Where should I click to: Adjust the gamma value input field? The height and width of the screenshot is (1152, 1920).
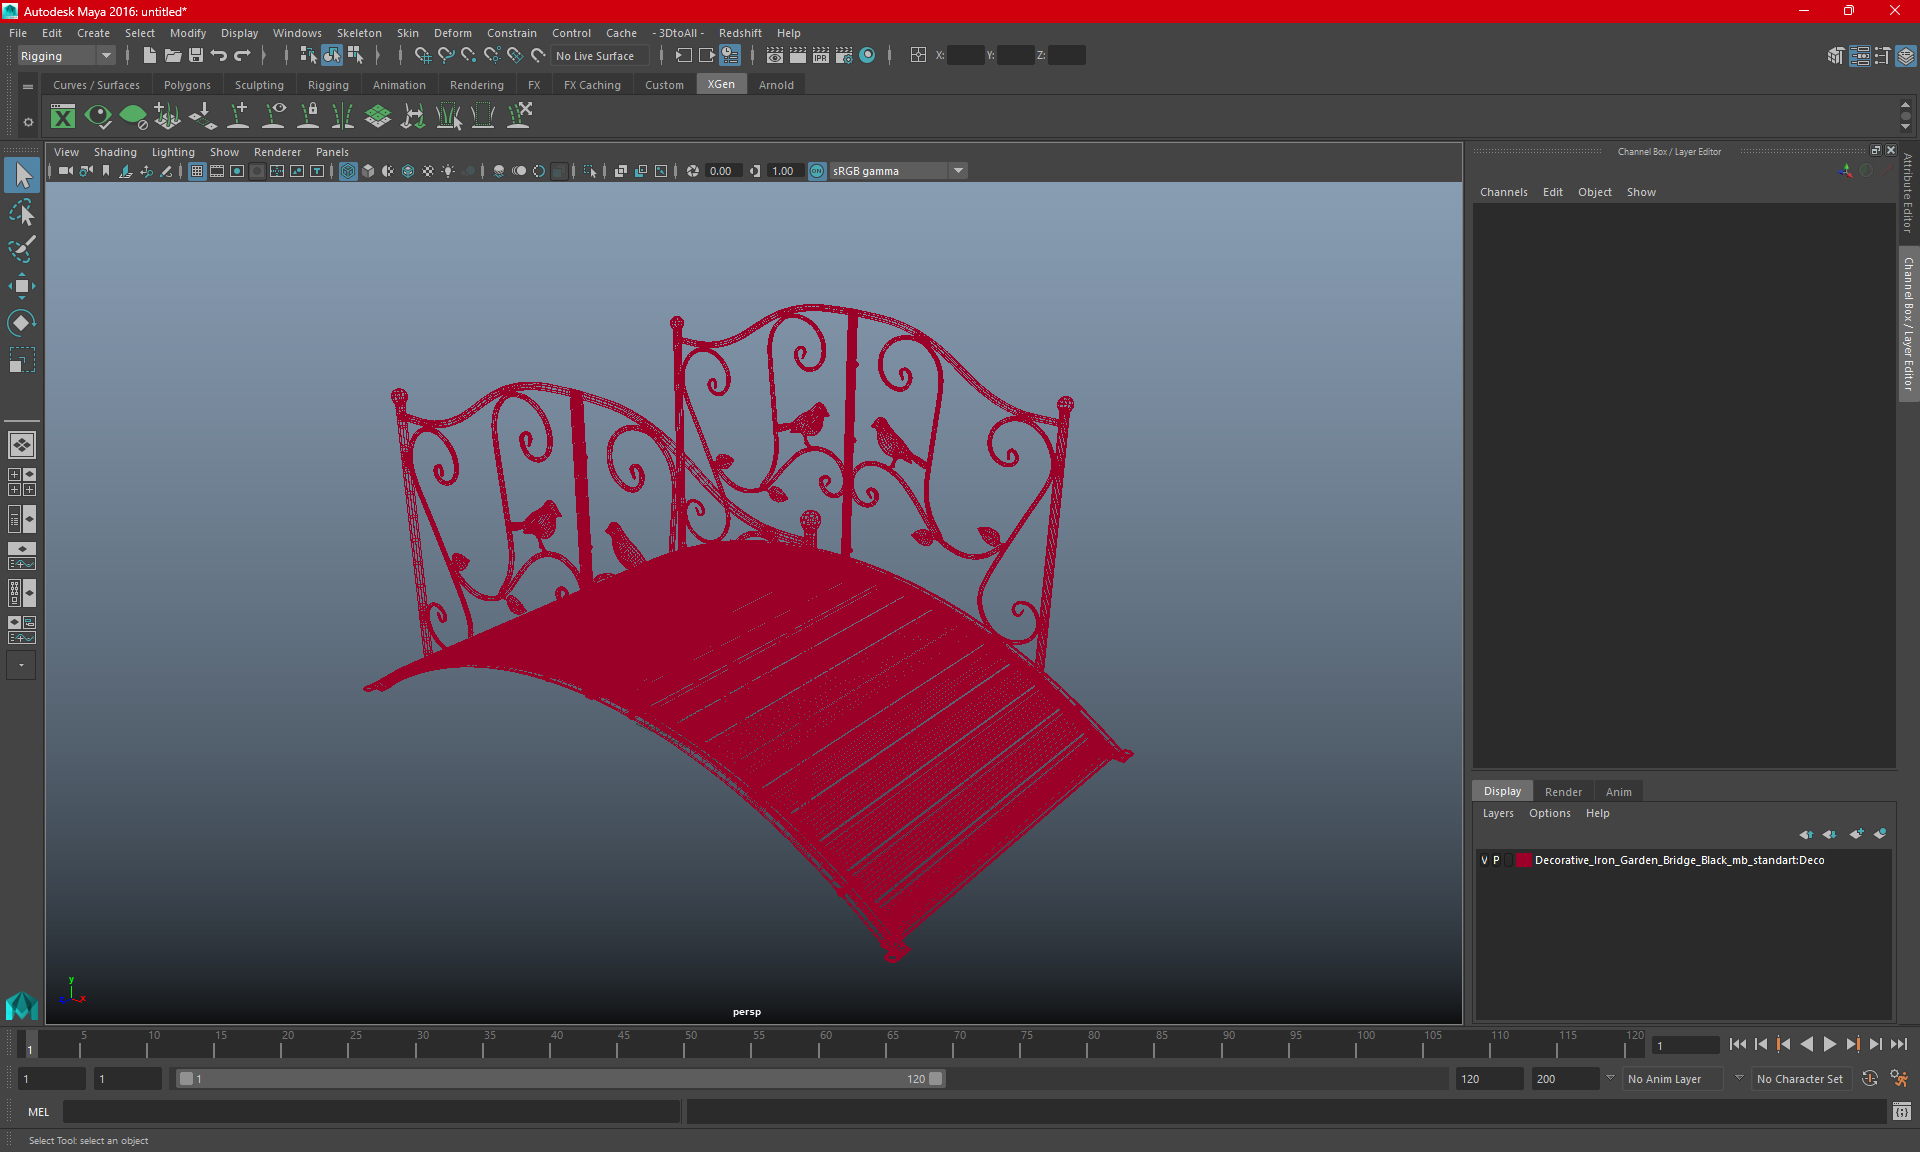(784, 170)
